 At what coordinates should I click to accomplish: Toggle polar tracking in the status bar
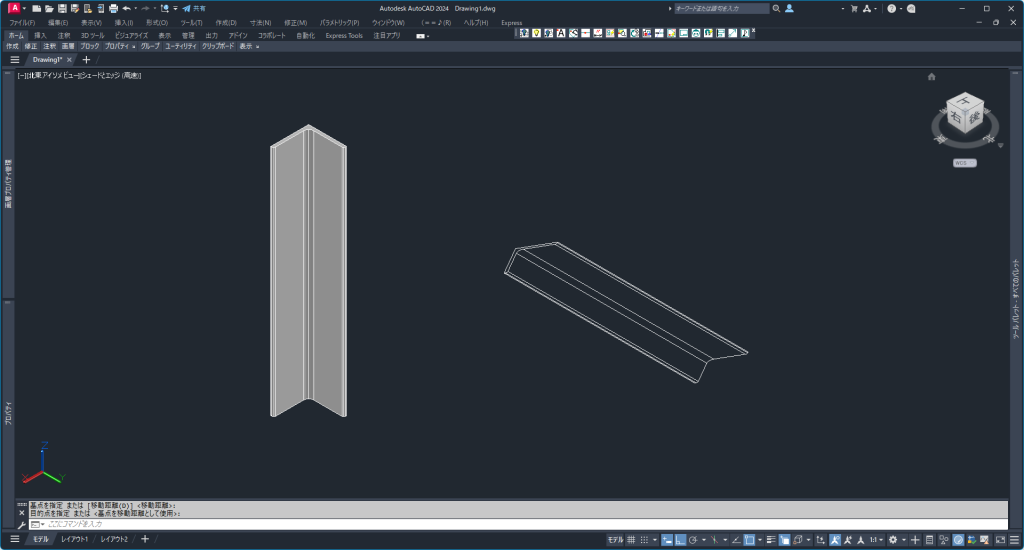click(x=694, y=540)
